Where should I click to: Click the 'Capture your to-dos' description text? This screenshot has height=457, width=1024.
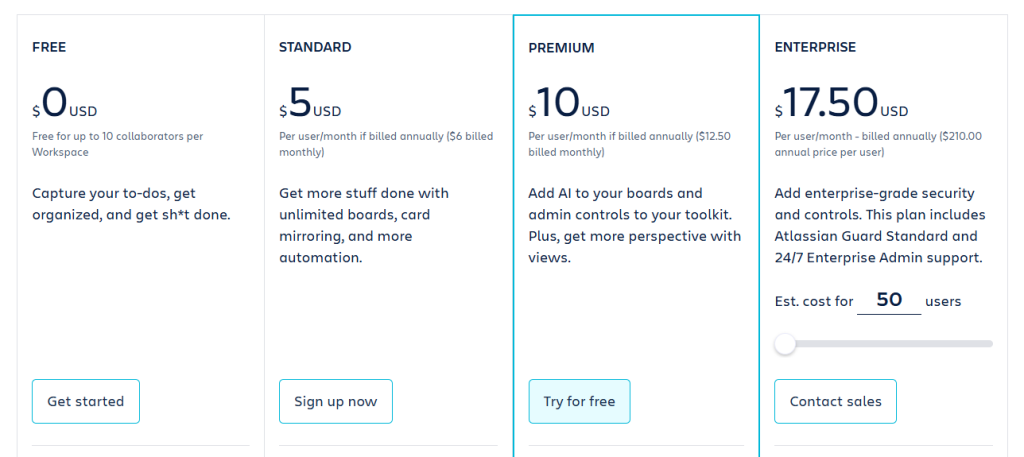132,203
